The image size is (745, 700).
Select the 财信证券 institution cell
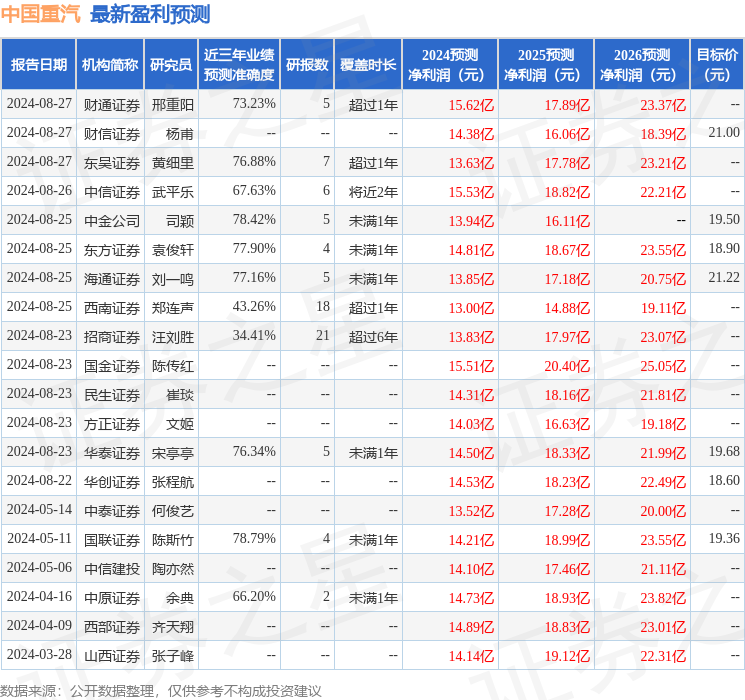(112, 134)
